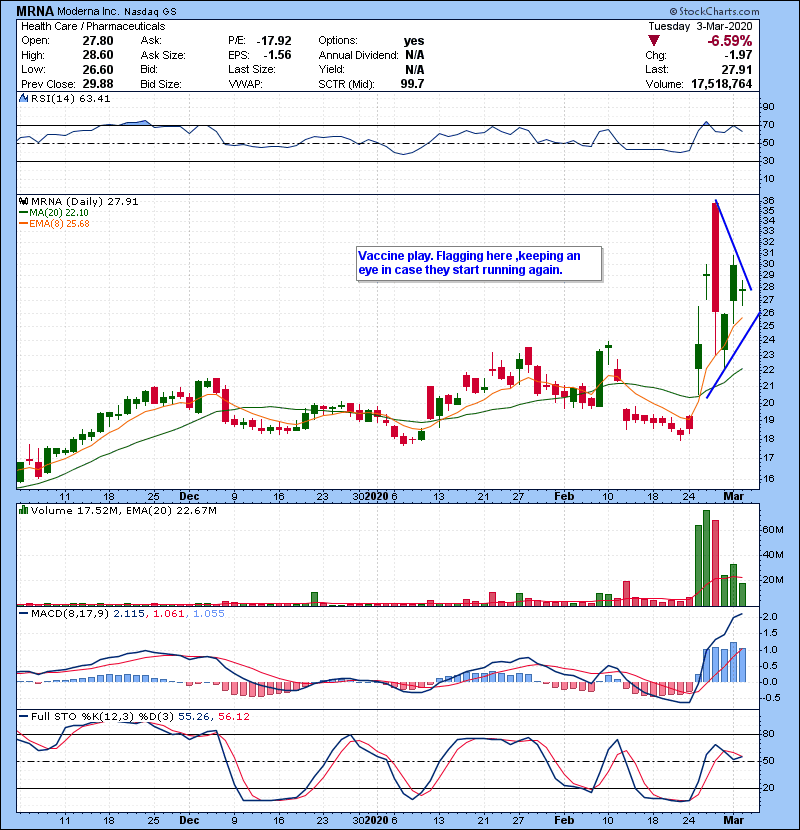This screenshot has width=800, height=830.
Task: Click the 90 label on RSI axis
Action: coord(768,107)
